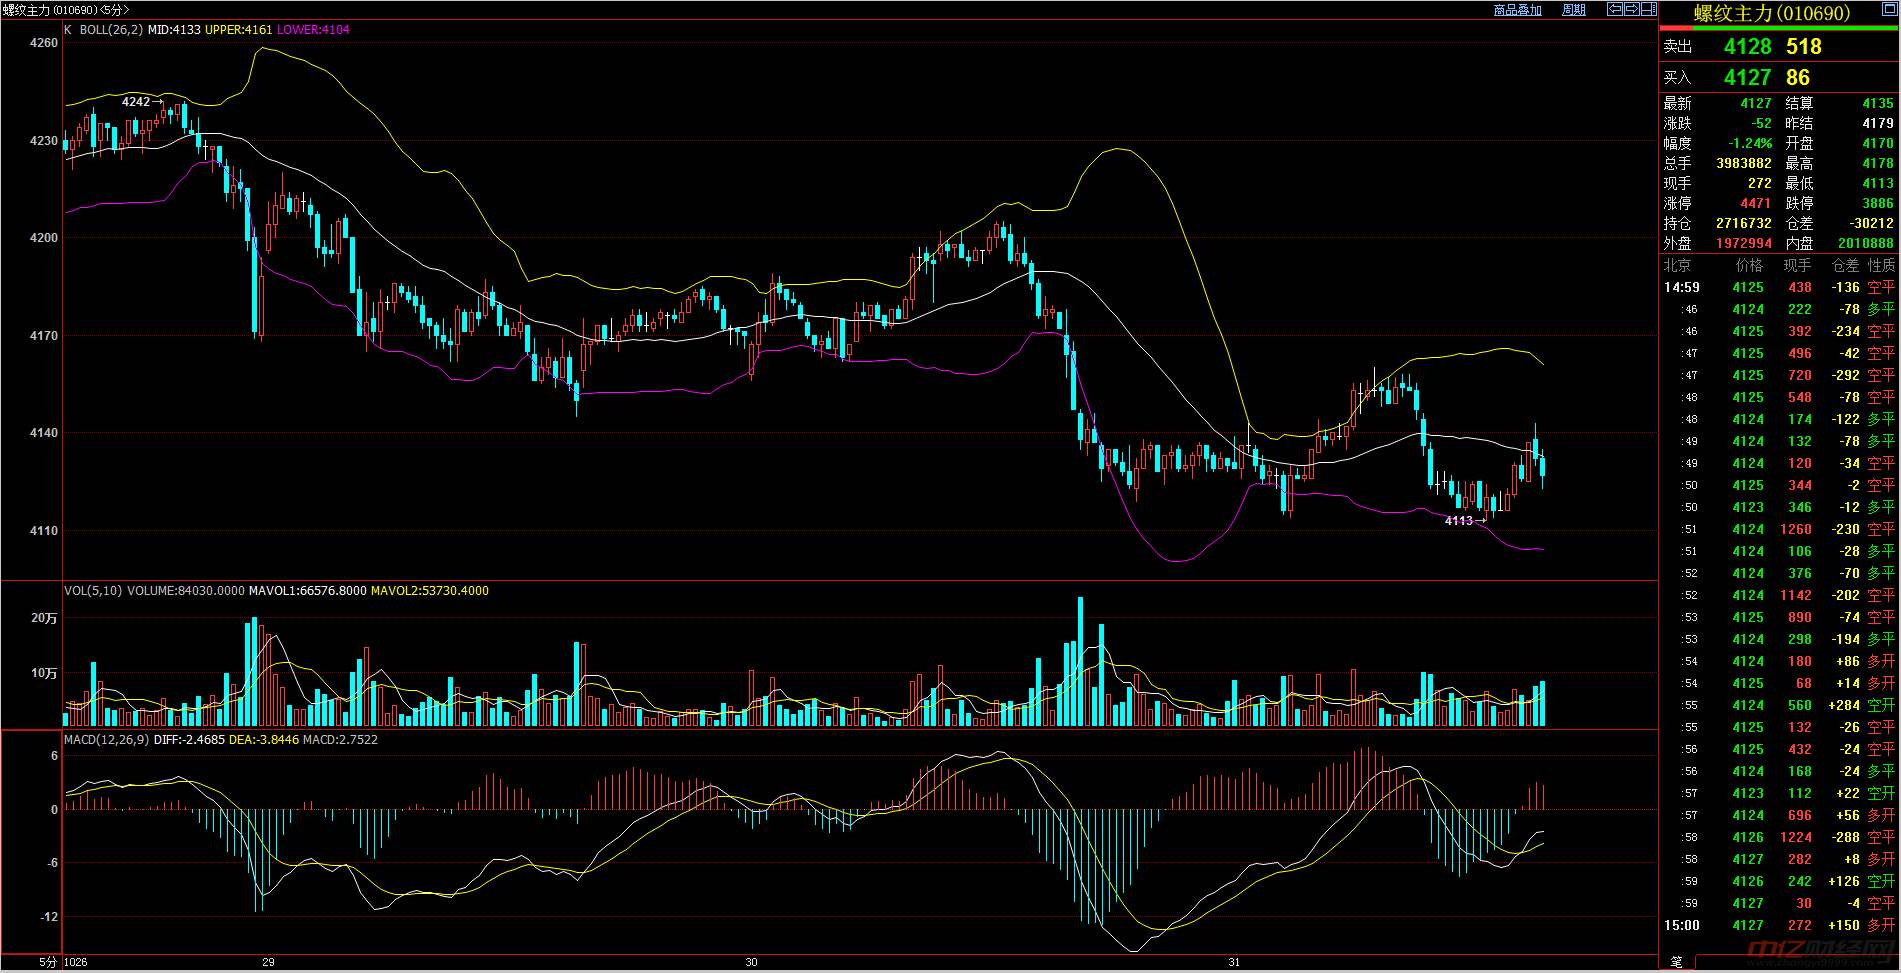Screen dimensions: 1901x973
Task: Click the 4113 low price marker
Action: pos(1459,521)
